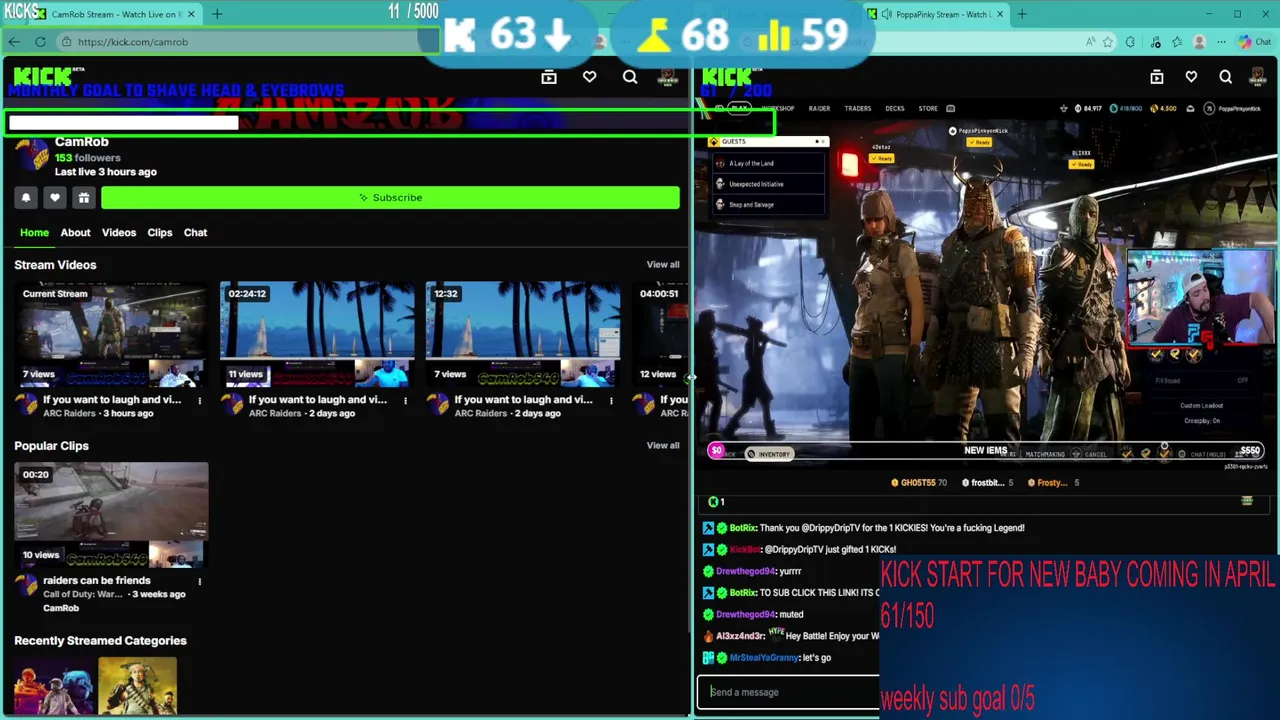
Task: Click heart icon in PoppaPinky window header
Action: [x=1191, y=77]
